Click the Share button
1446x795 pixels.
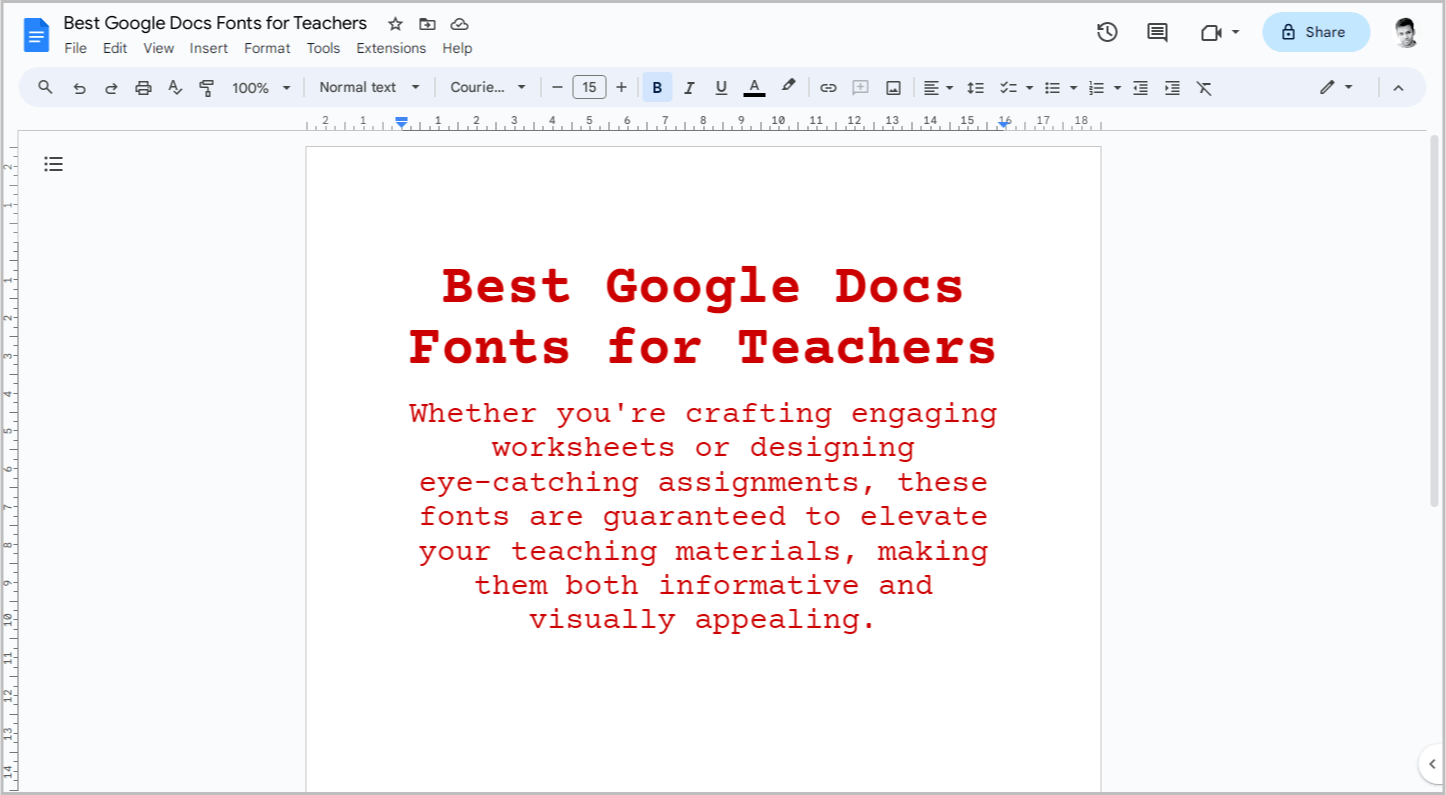pyautogui.click(x=1315, y=32)
